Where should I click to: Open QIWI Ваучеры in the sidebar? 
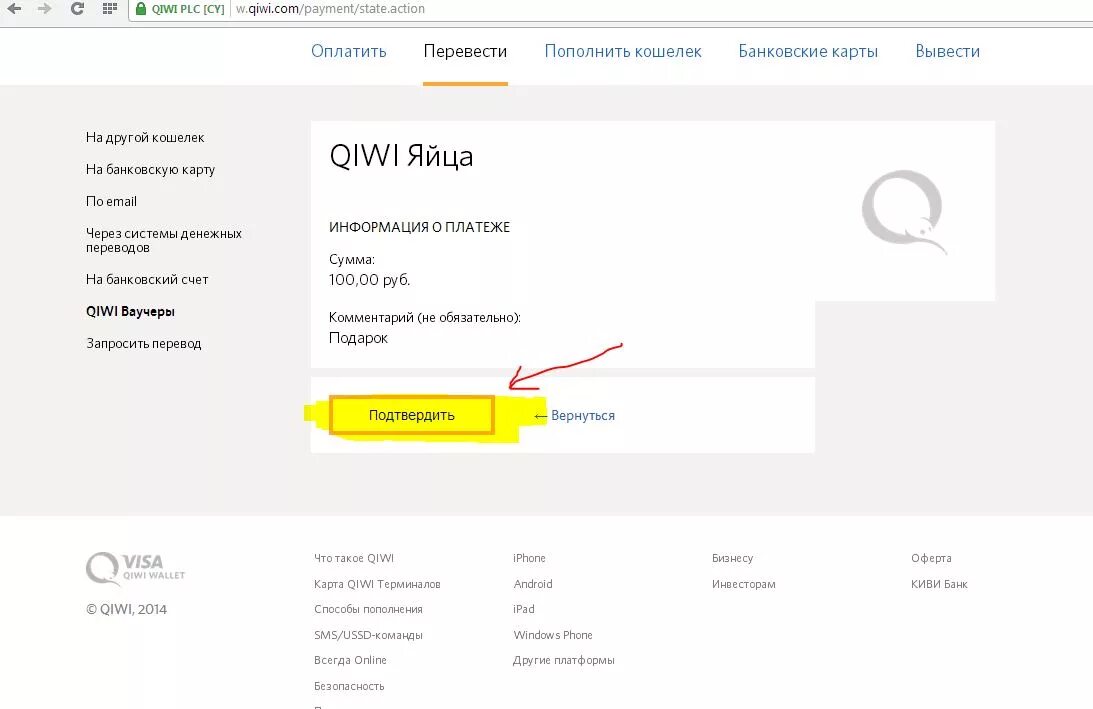130,312
